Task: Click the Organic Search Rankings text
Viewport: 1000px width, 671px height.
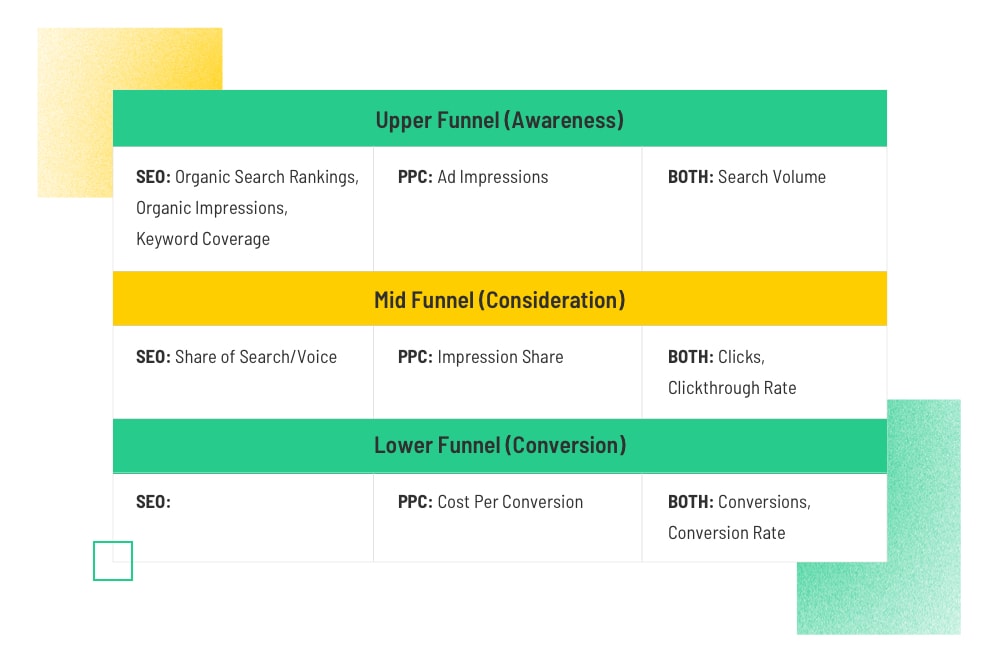Action: [x=266, y=177]
